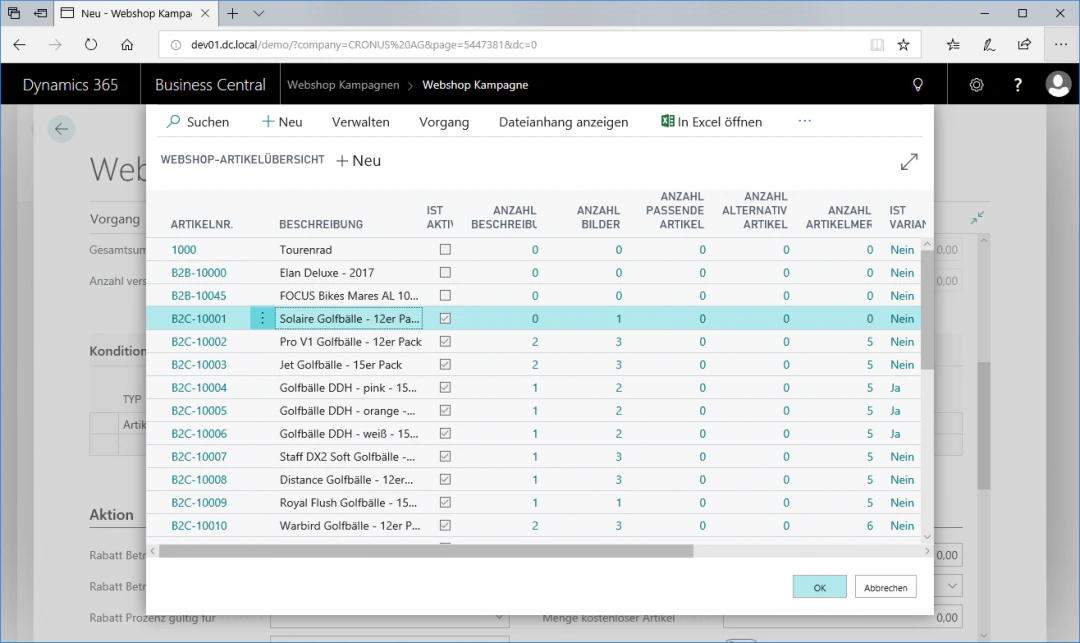
Task: Open browser settings and more menu
Action: [1060, 45]
